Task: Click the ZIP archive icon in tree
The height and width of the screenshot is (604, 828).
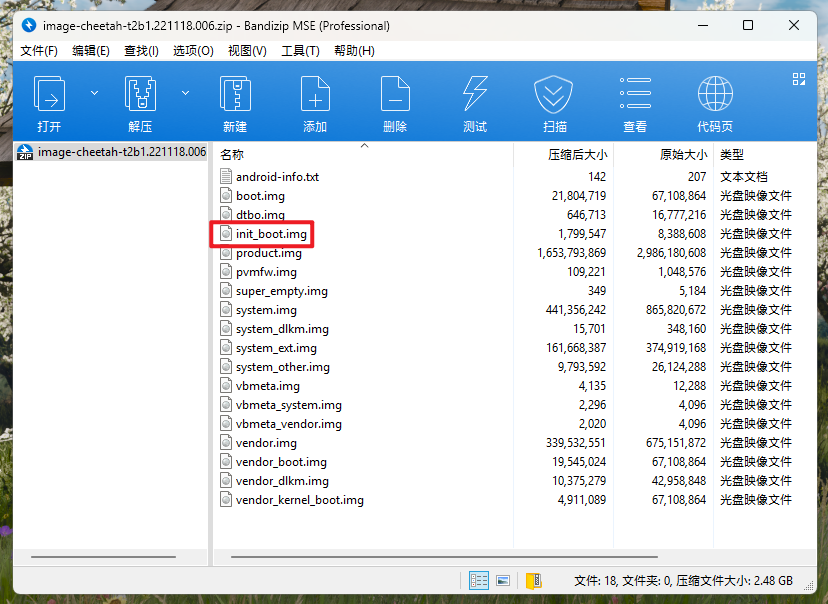Action: (x=25, y=152)
